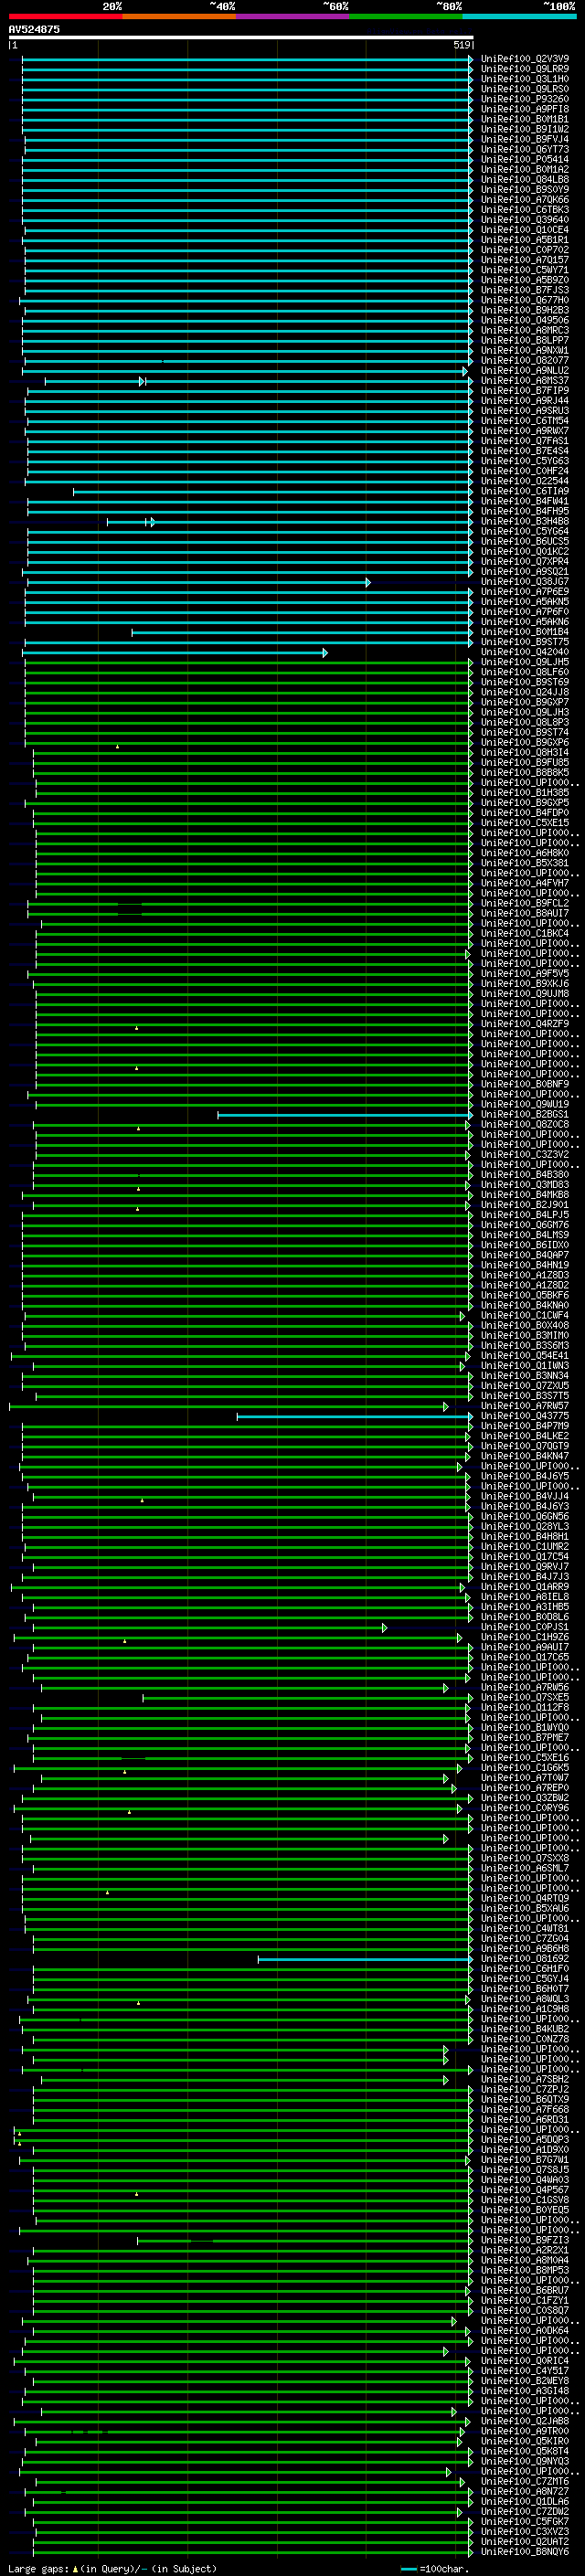Click the cyan partial alignment bar for UniRef100_B2BGS1
This screenshot has width=585, height=2576.
345,1115
